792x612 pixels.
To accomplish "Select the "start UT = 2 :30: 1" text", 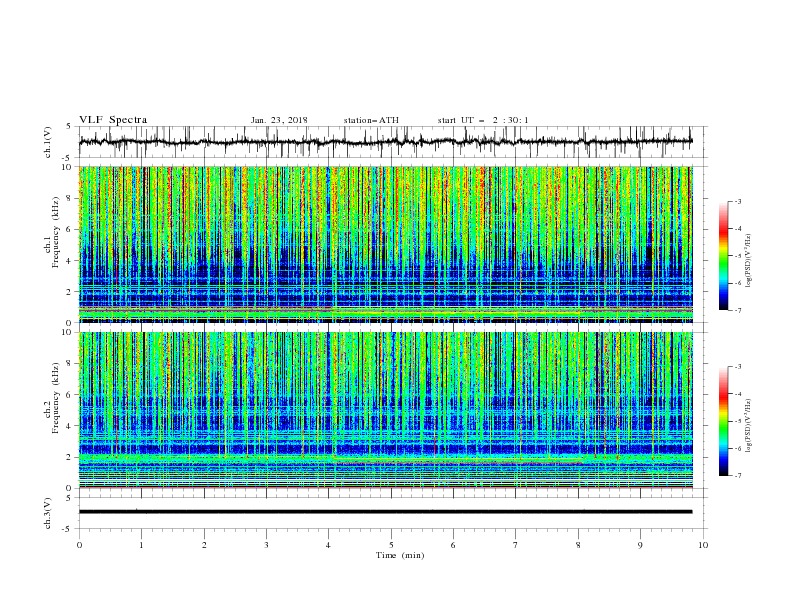I will tap(483, 120).
